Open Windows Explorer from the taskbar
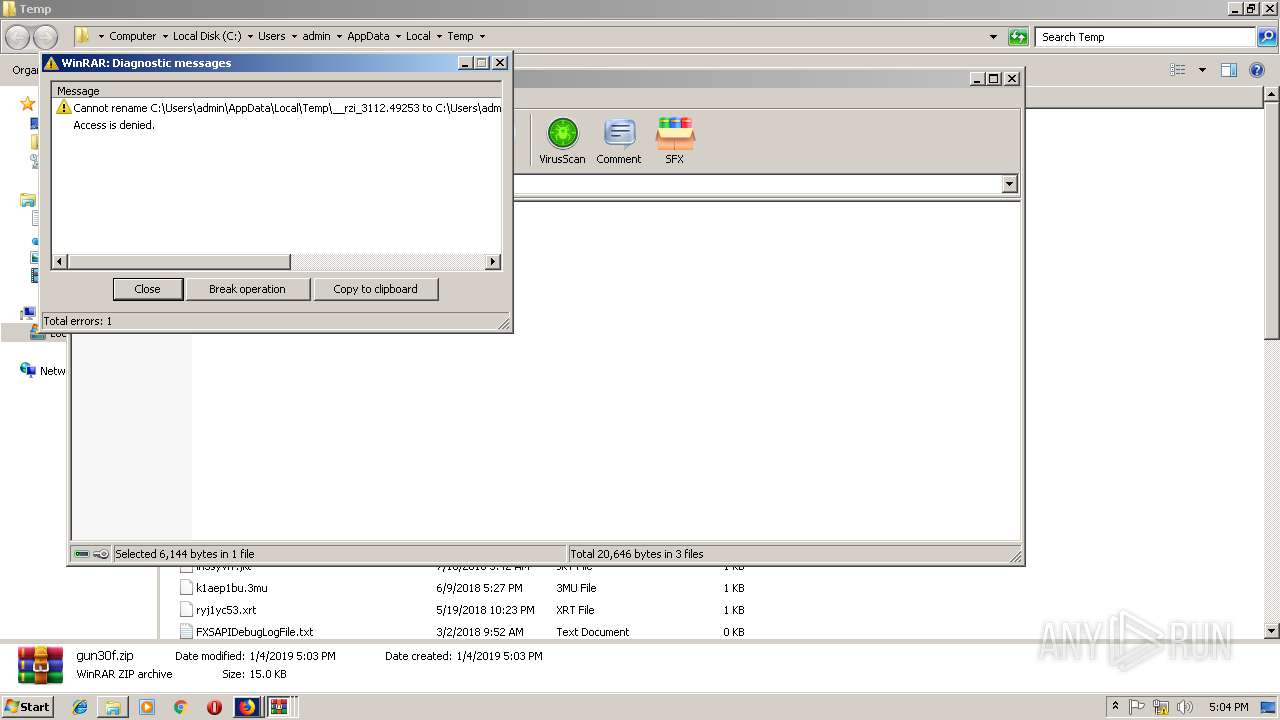1280x720 pixels. (x=113, y=707)
